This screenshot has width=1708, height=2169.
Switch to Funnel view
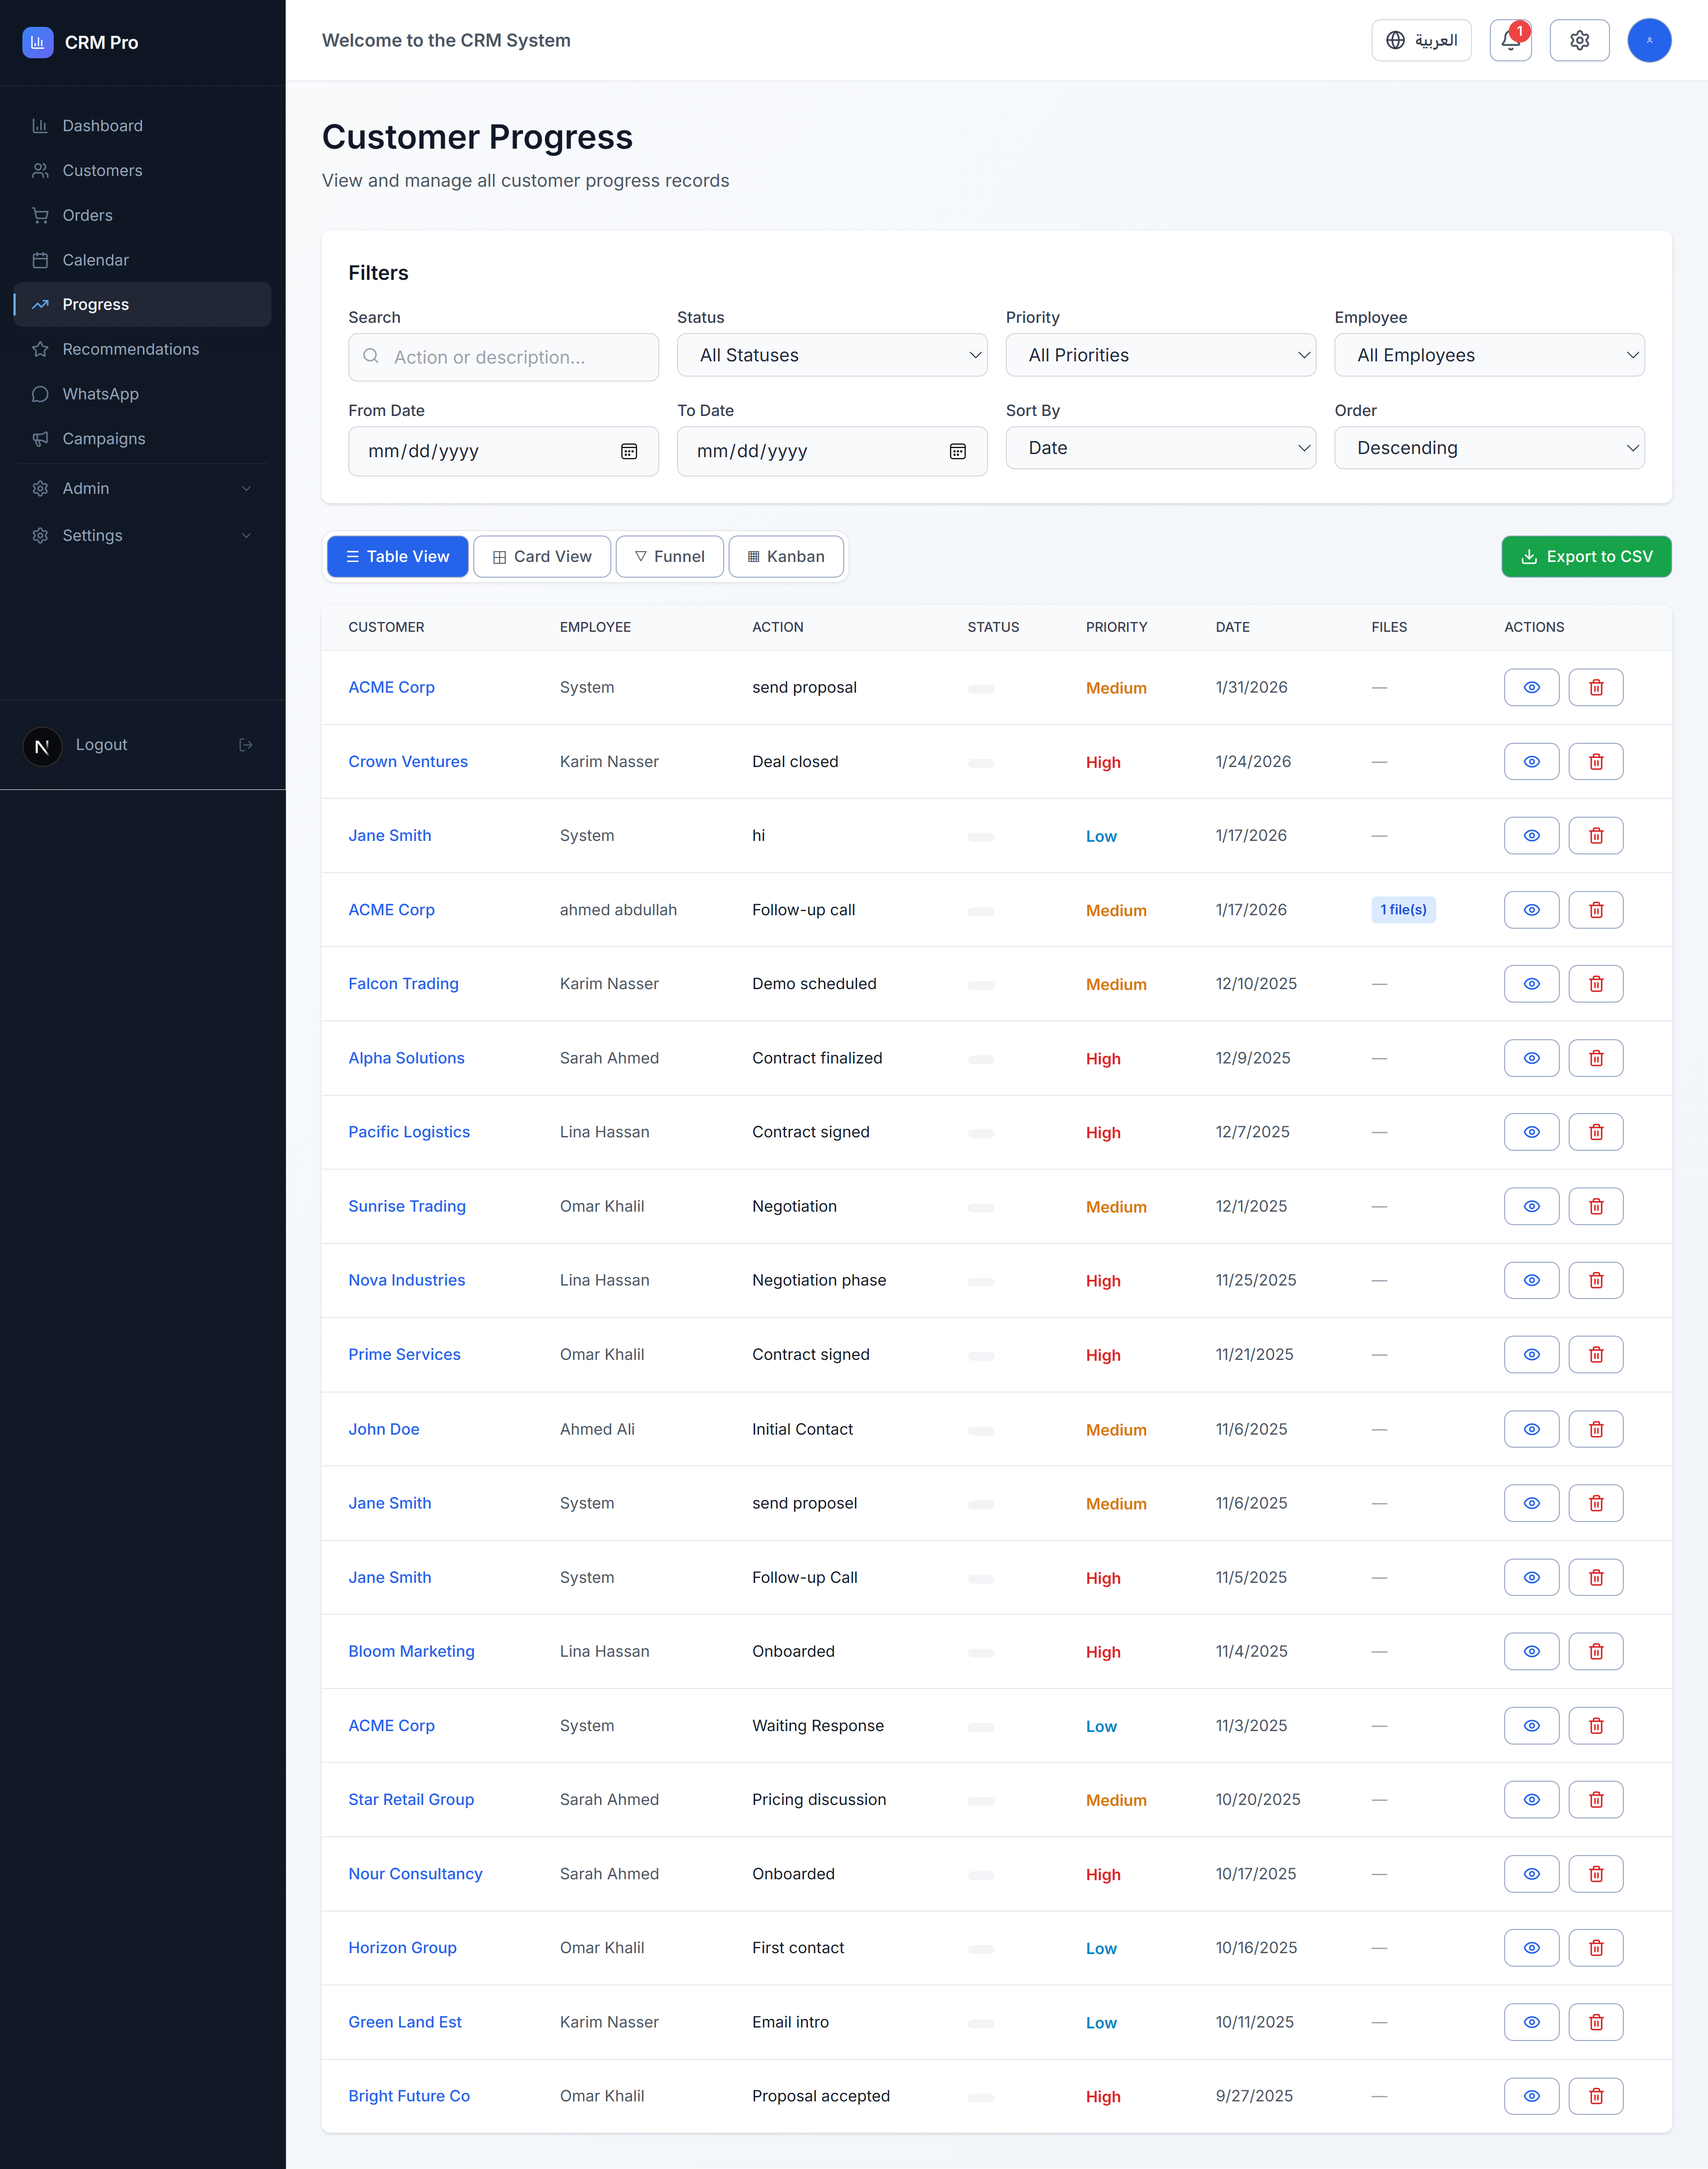tap(669, 557)
